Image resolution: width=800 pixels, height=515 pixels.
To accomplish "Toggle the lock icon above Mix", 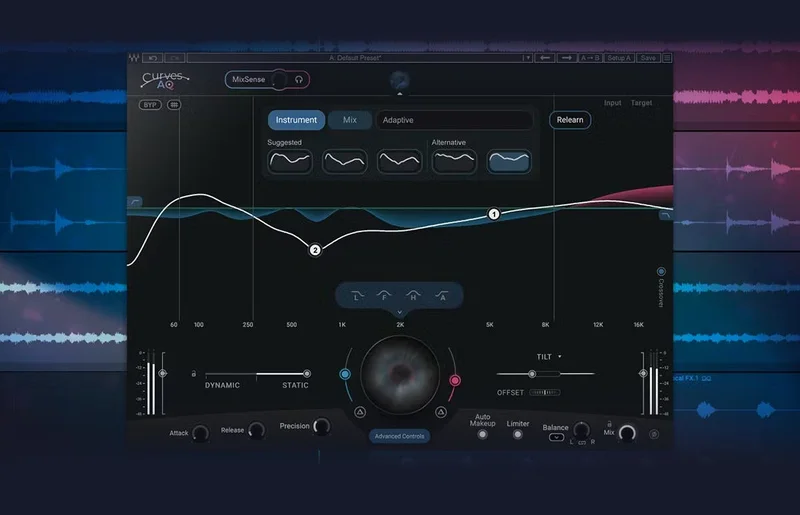I will [609, 424].
